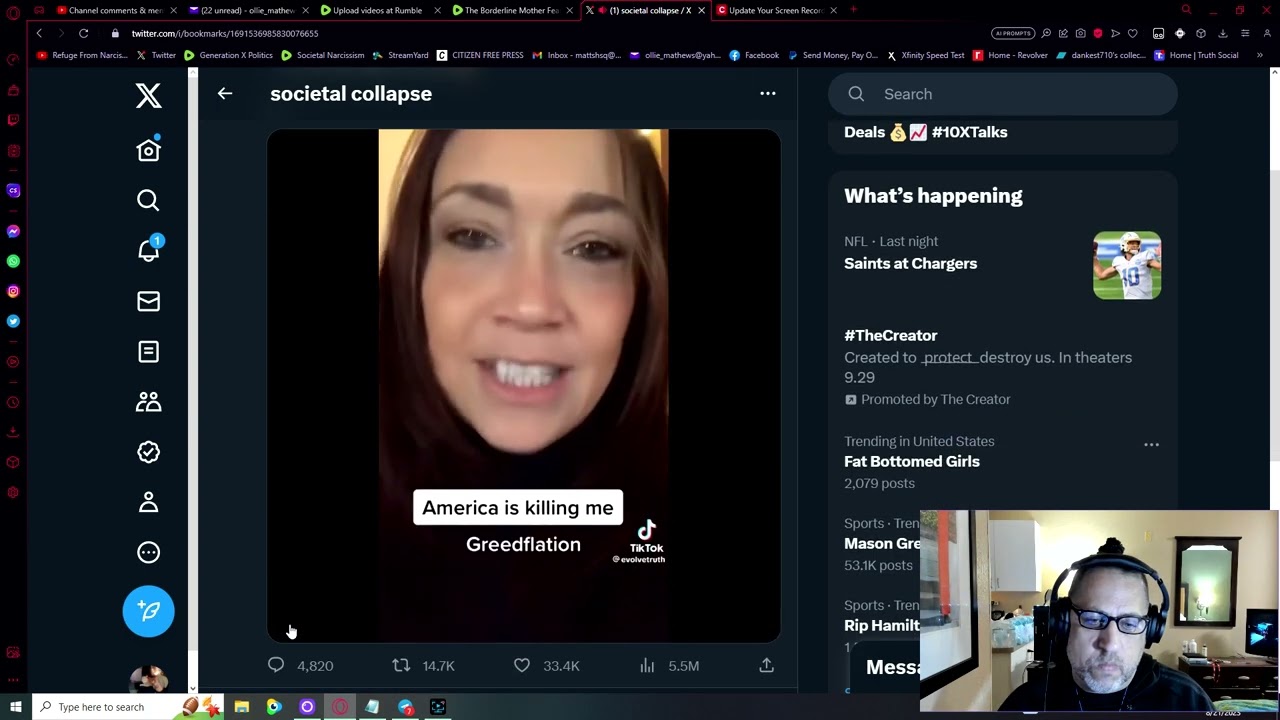Open the 'Generation X Politics' bookmark
This screenshot has width=1280, height=720.
[228, 55]
